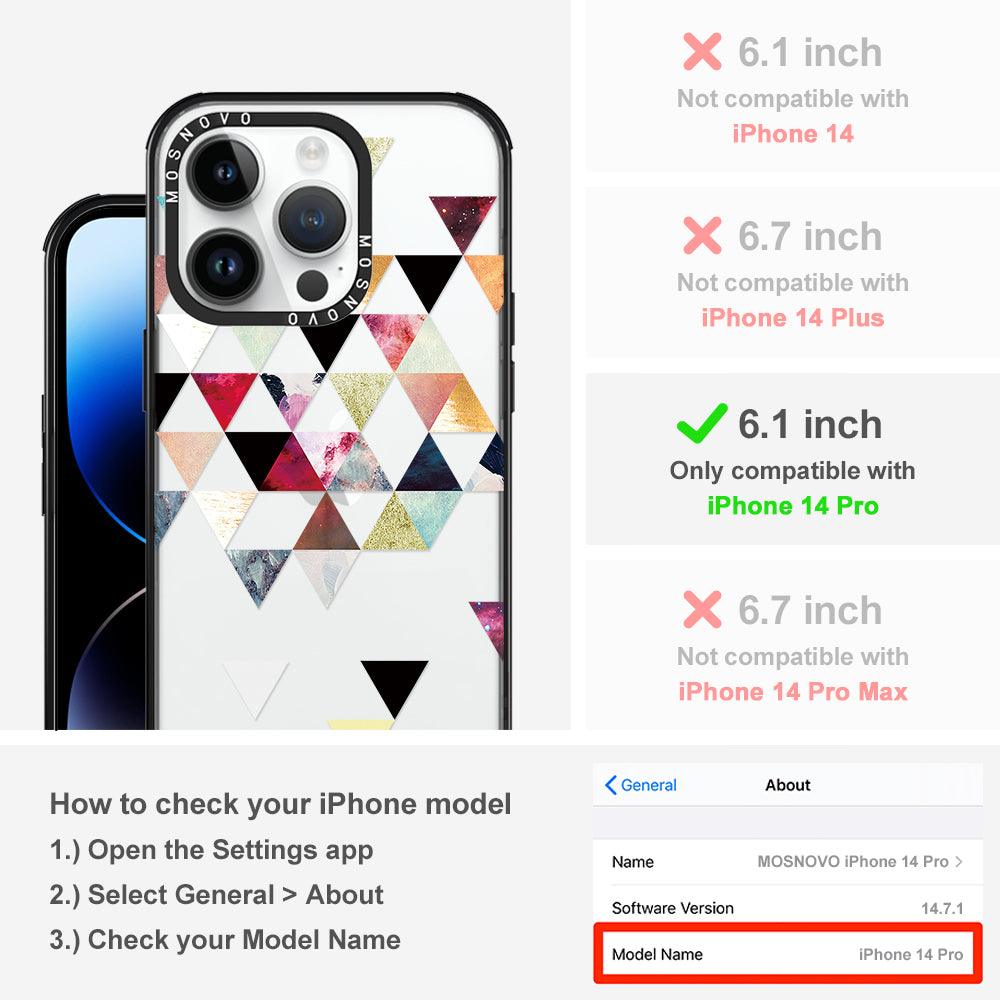This screenshot has height=1000, width=1000.
Task: Click the green iPhone 14 Pro text
Action: [793, 506]
